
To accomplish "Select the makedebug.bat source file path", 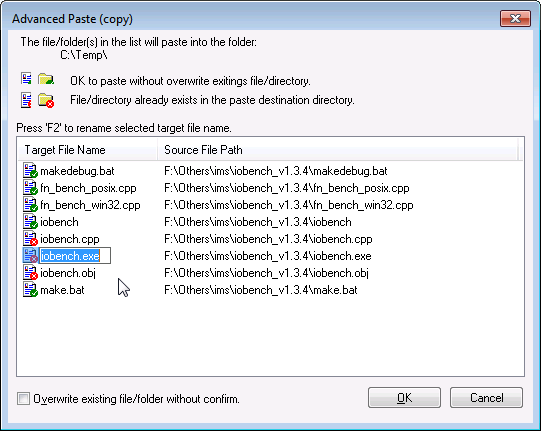I will 276,171.
